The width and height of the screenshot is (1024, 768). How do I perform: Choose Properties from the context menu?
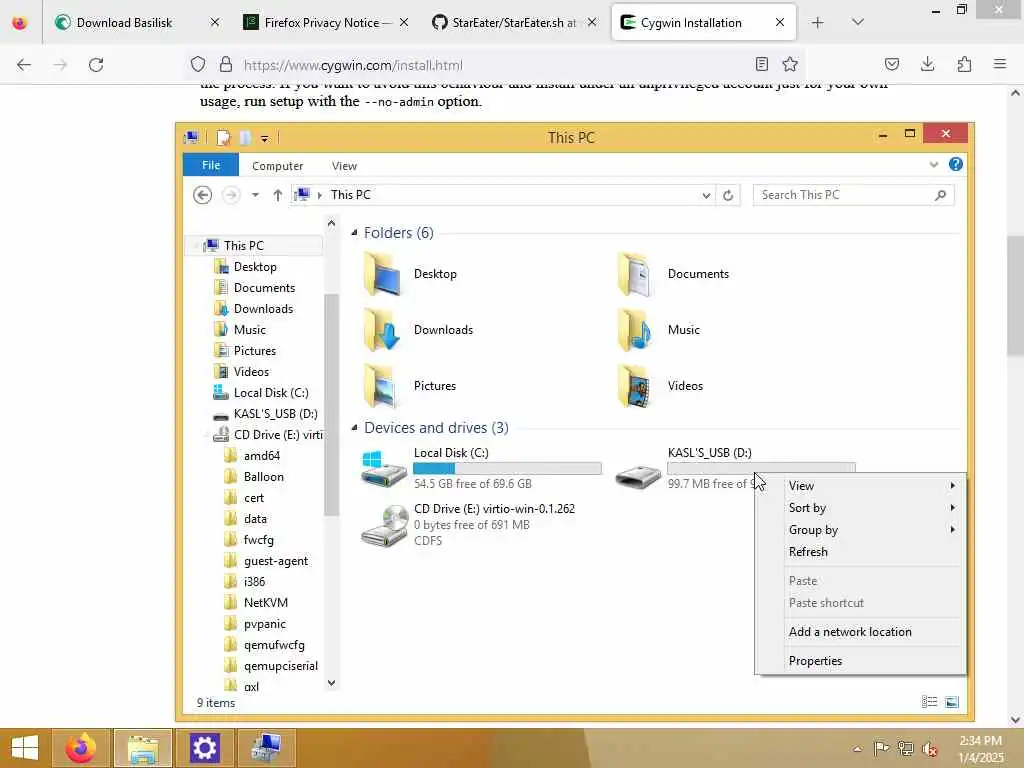point(860,661)
